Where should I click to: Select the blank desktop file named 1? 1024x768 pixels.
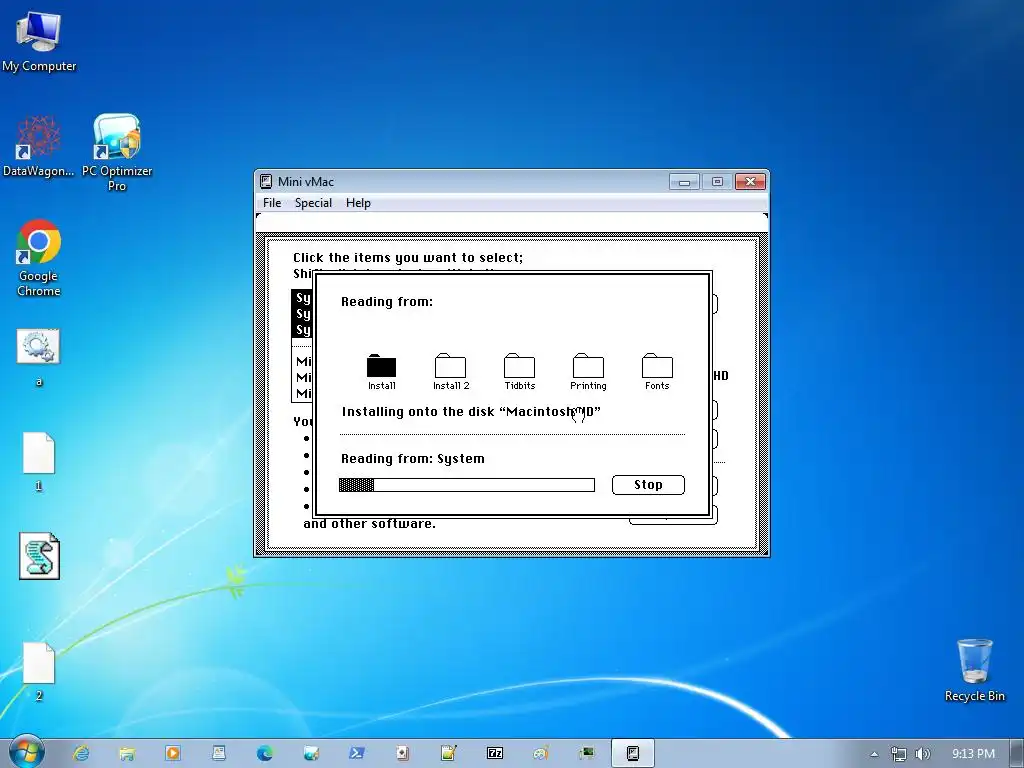39,461
